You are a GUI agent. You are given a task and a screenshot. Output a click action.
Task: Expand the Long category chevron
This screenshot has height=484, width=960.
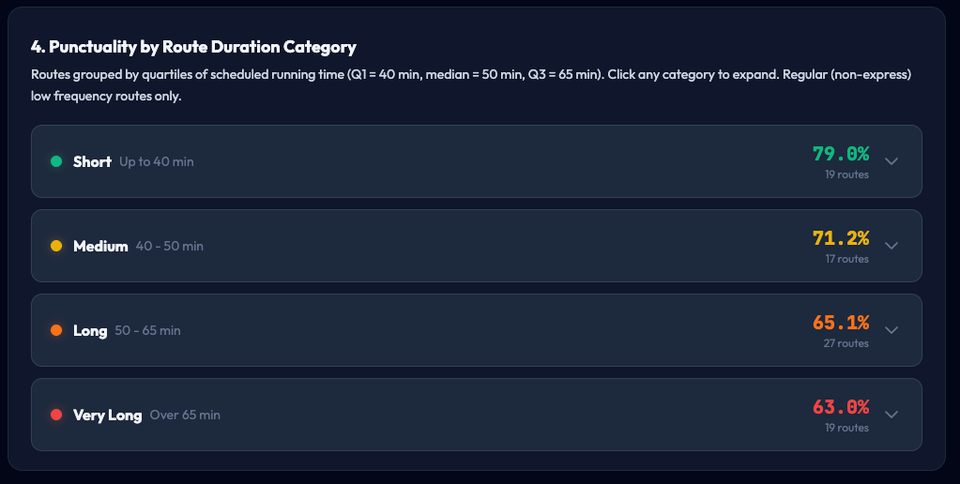892,330
